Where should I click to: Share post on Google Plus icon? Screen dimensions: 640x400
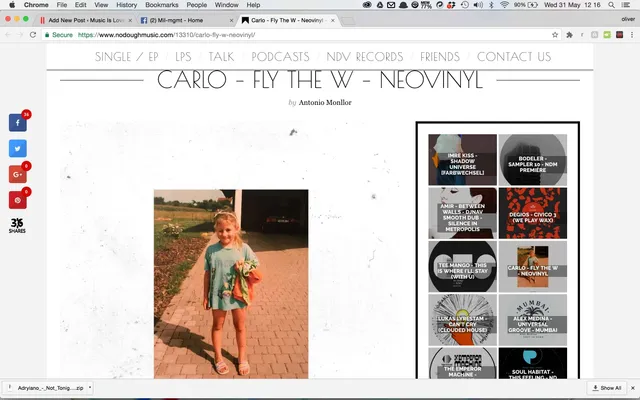coord(18,175)
